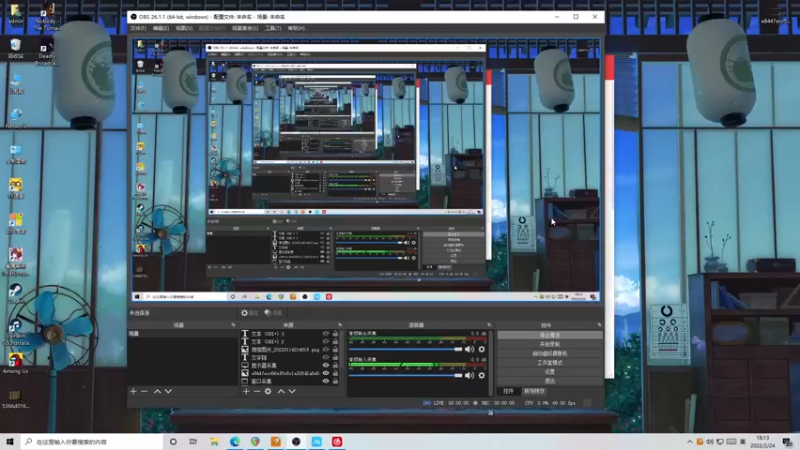
Task: Open the 文件(F) File menu
Action: [138, 28]
